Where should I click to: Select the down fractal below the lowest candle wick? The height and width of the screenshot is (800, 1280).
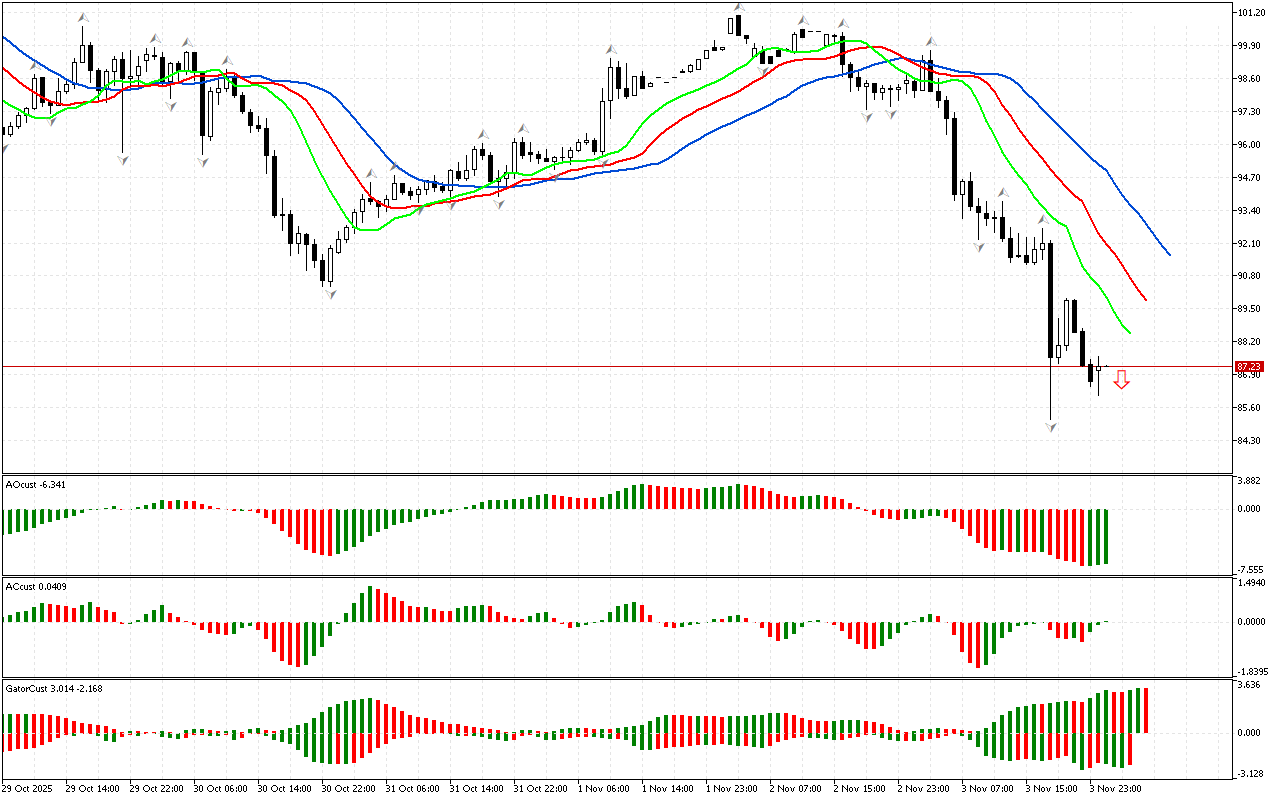(1051, 427)
